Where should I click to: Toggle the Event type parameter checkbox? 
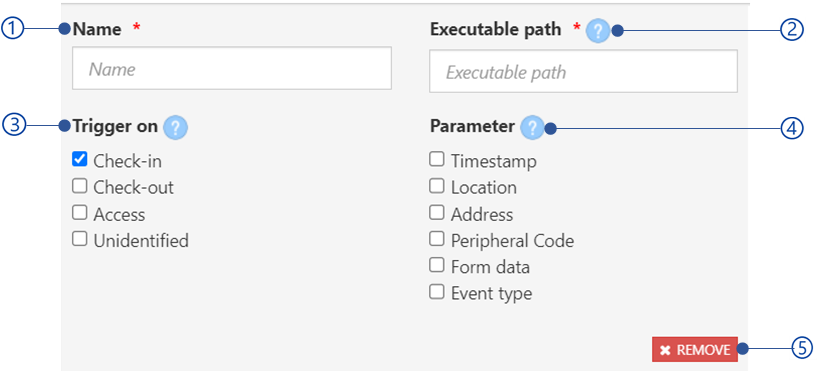[437, 292]
